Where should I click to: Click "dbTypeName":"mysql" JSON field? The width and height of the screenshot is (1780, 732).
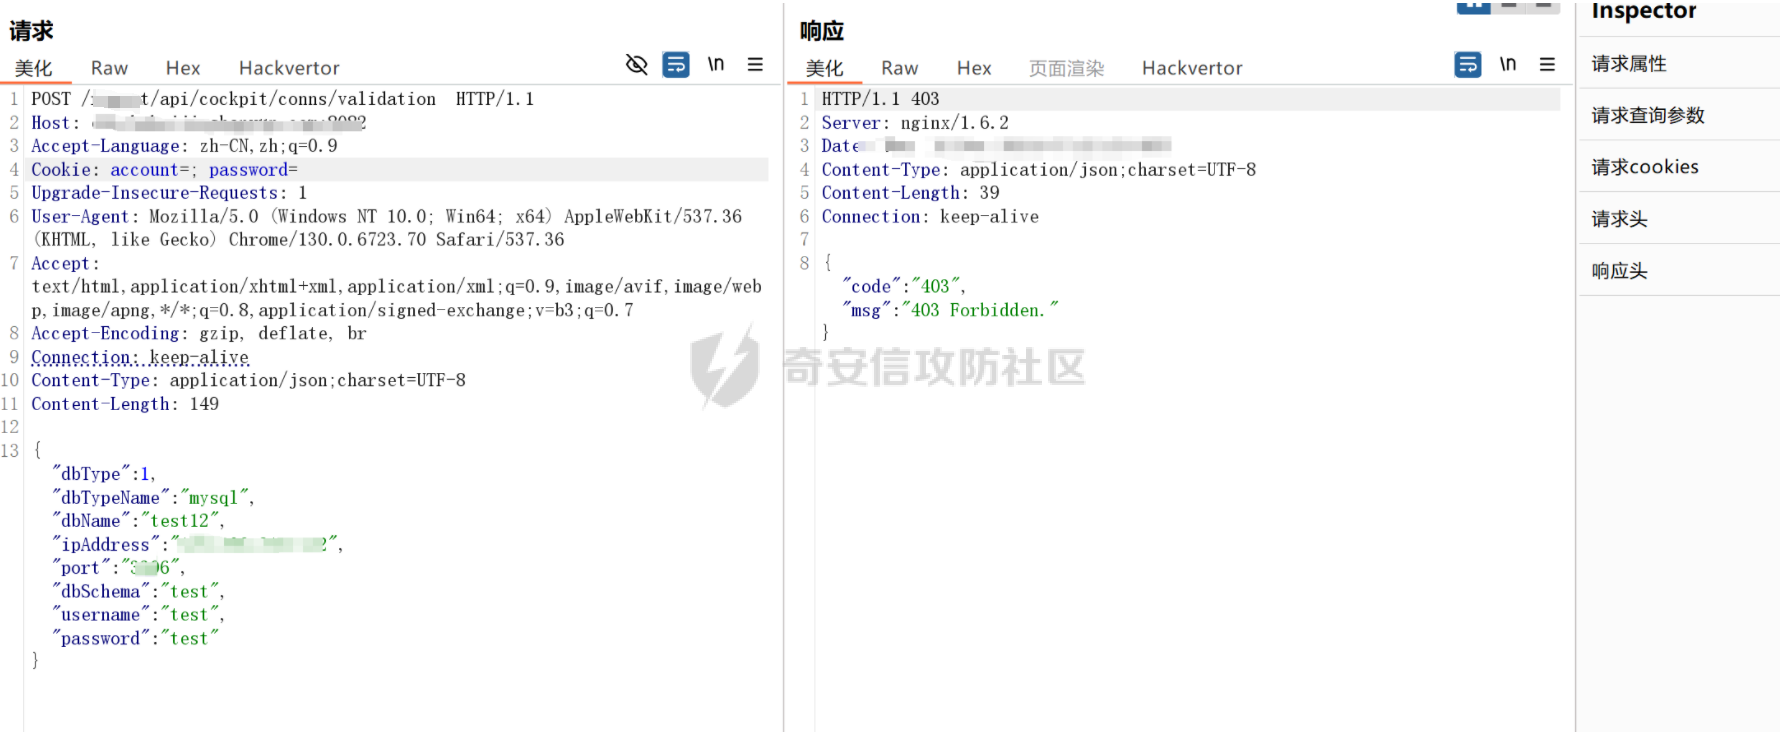[x=153, y=498]
